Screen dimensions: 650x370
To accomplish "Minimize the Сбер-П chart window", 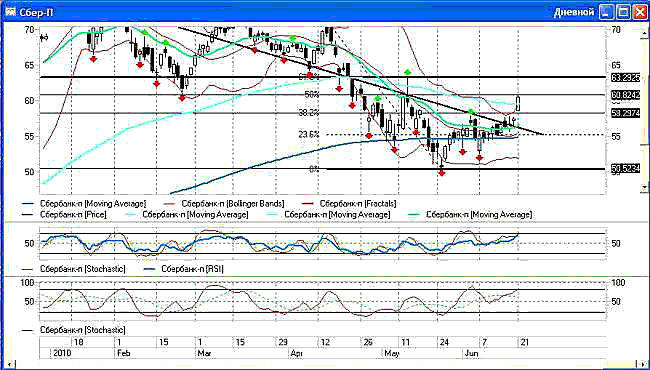I will [x=607, y=12].
